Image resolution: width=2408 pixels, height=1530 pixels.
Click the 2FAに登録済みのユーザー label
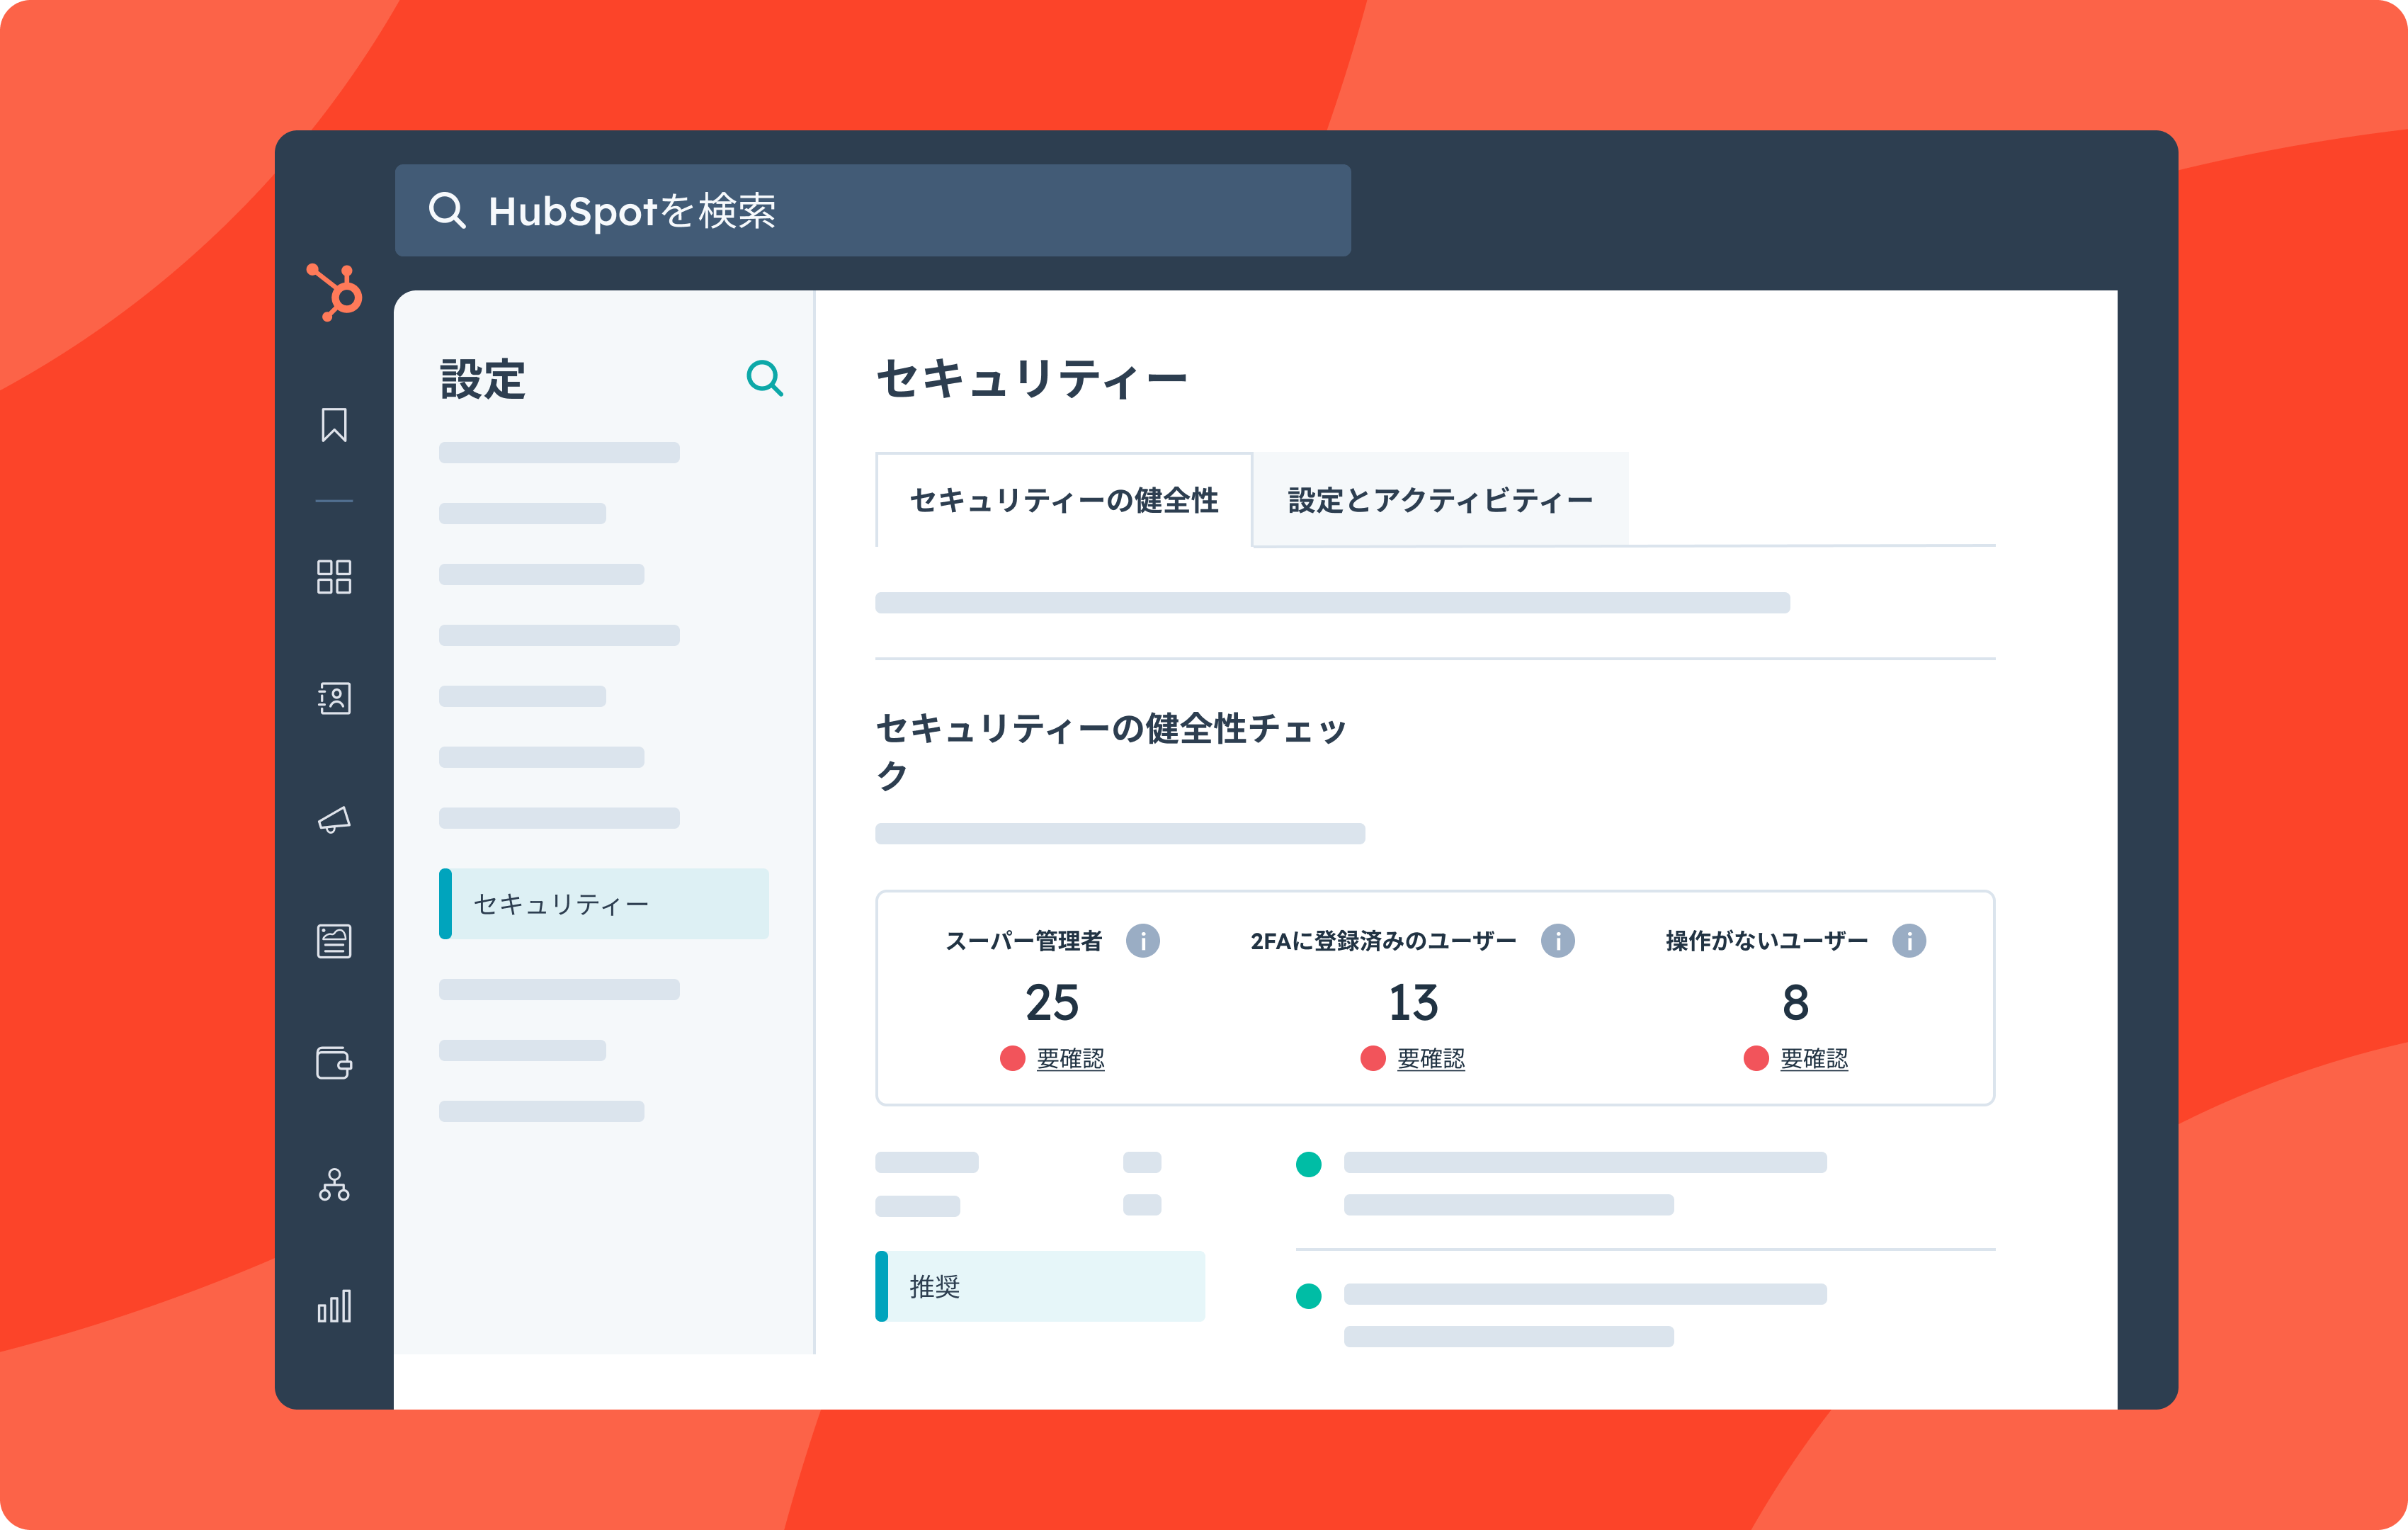(1384, 940)
